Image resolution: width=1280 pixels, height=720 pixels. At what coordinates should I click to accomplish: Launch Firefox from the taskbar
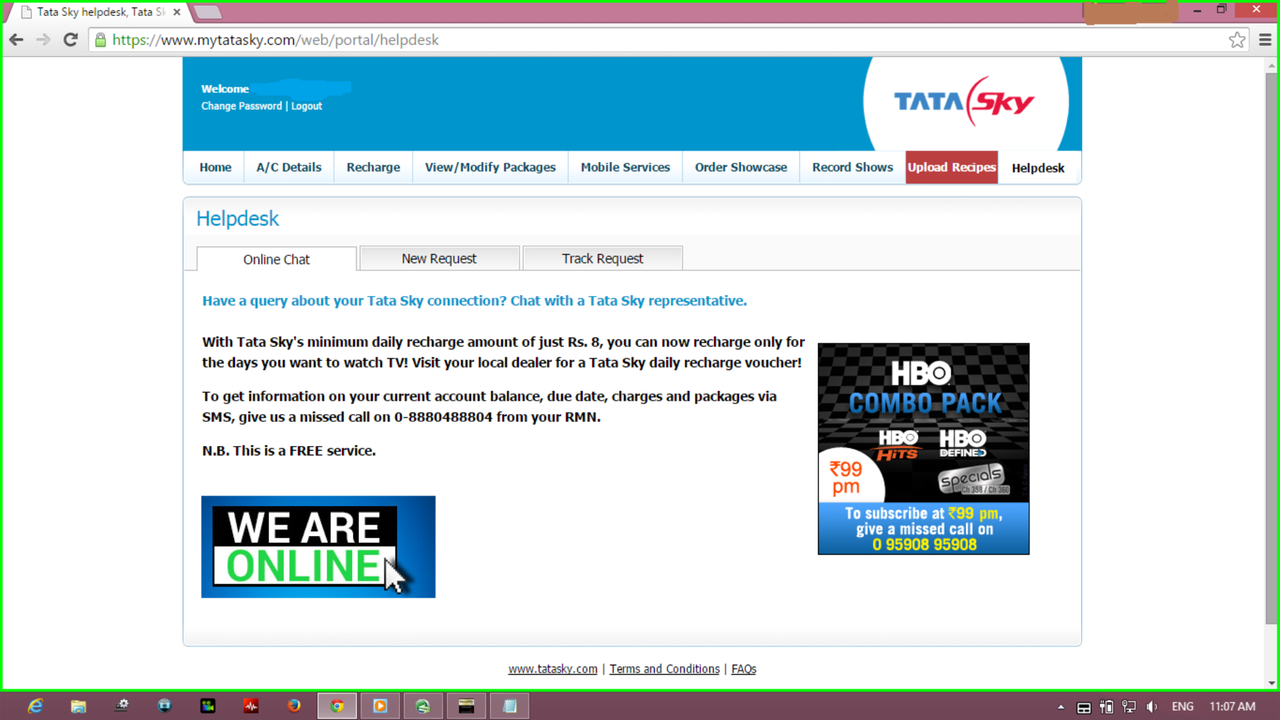pos(294,706)
